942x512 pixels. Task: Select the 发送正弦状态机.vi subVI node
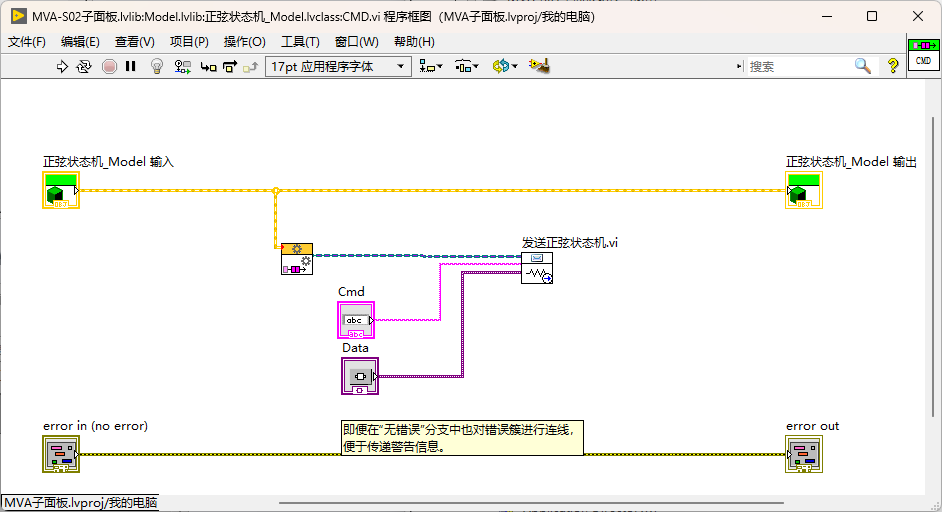coord(537,268)
